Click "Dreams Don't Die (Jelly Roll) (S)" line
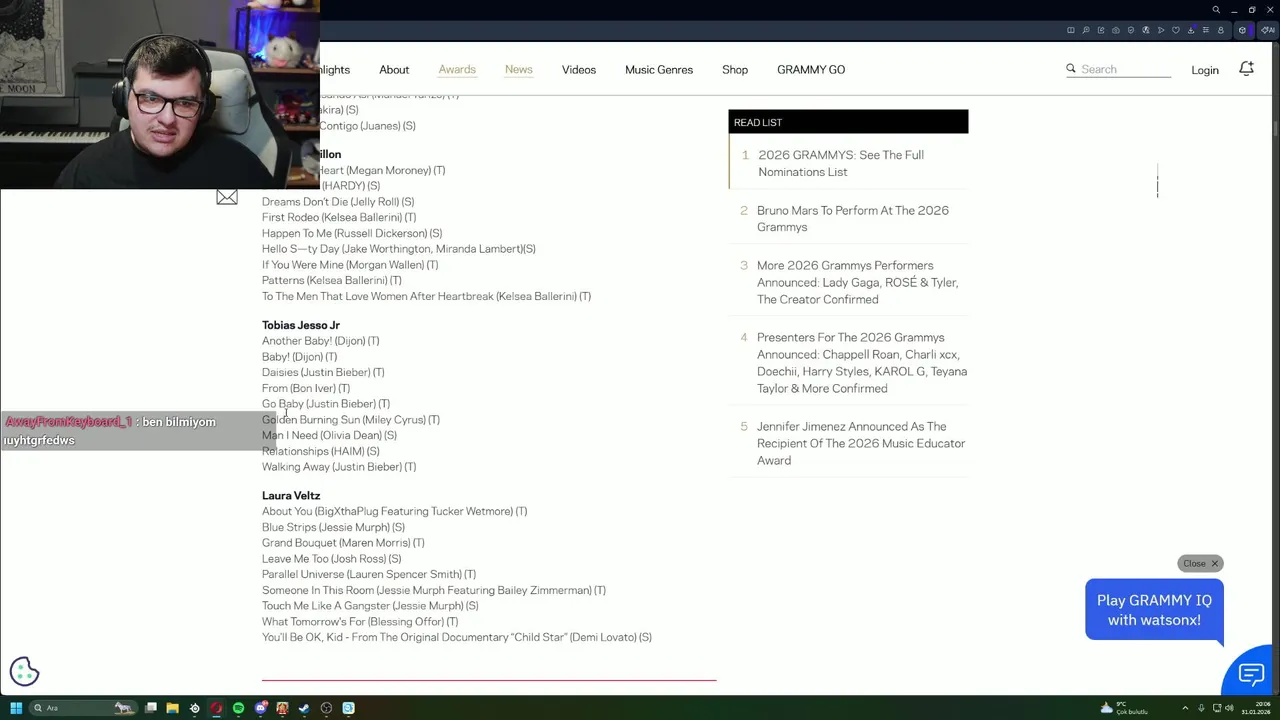1280x720 pixels. (338, 201)
